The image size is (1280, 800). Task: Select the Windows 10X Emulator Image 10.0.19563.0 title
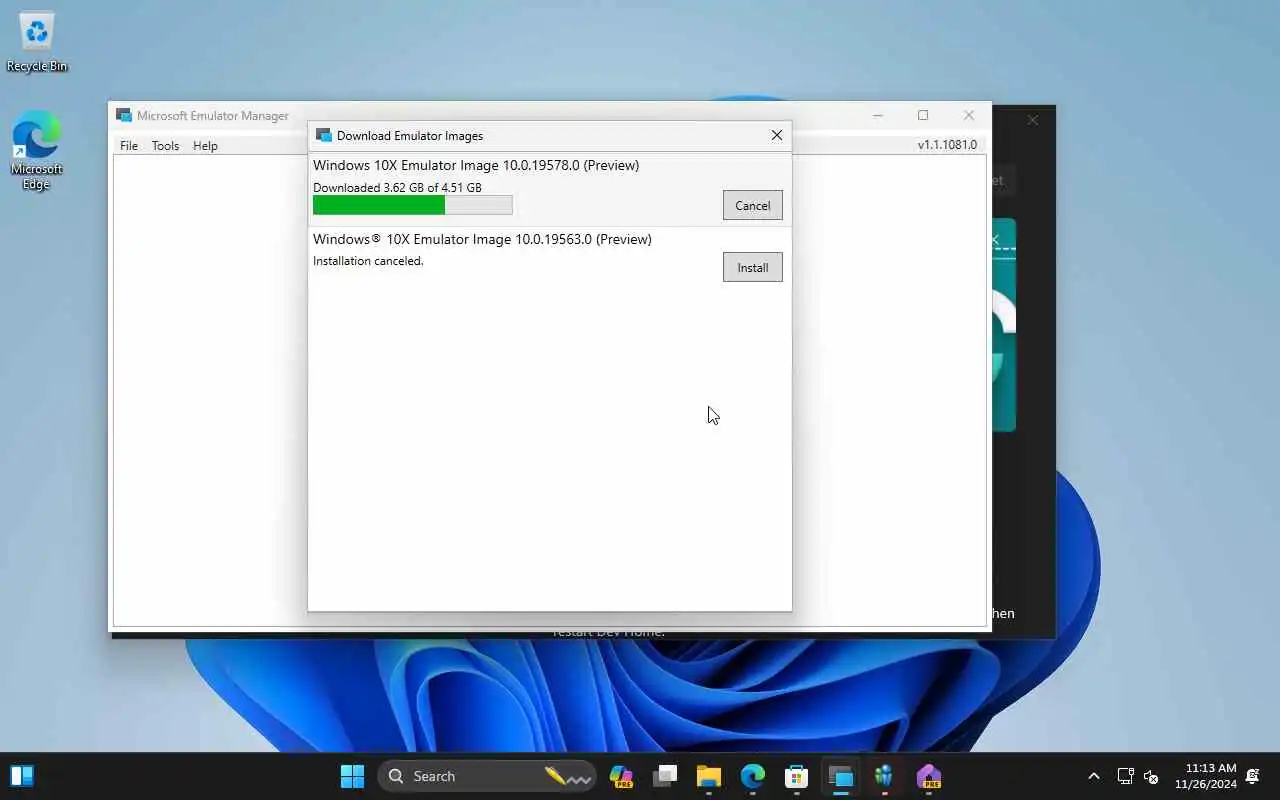[482, 239]
